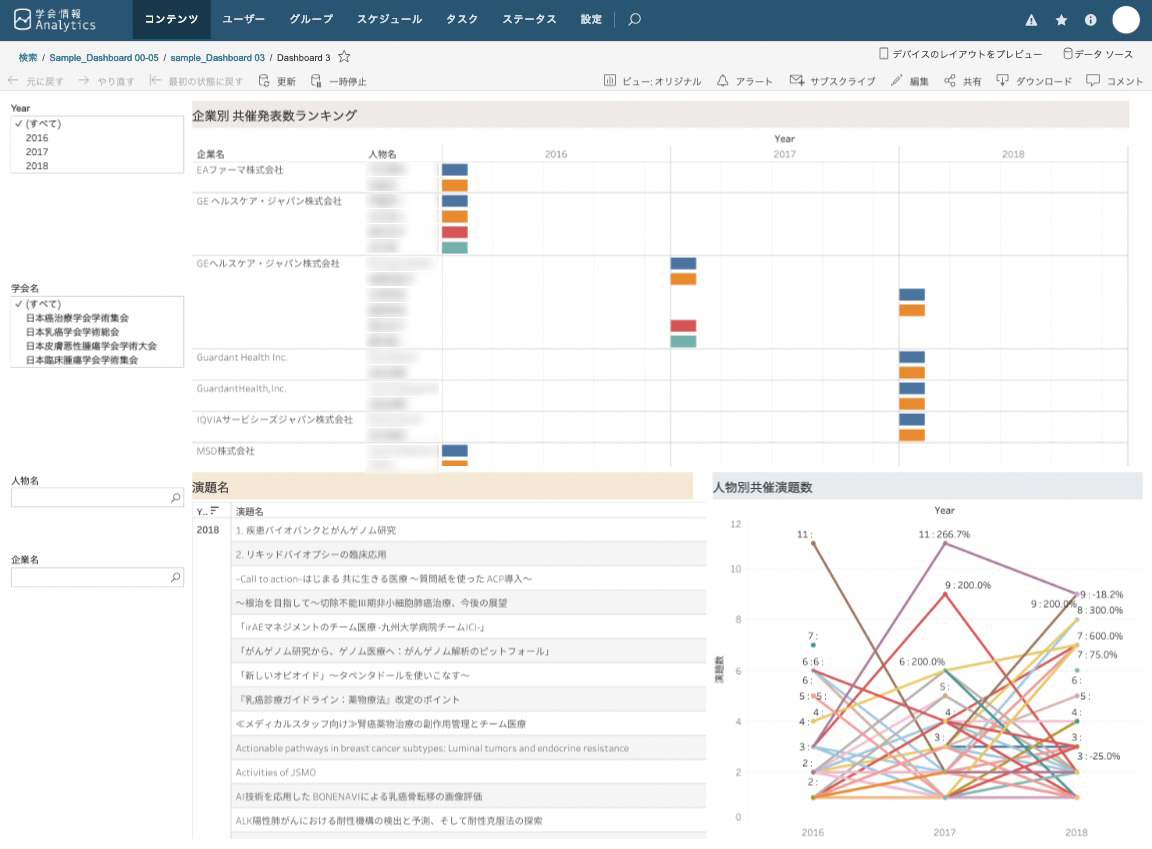Screen dimensions: 1152x849
Task: Select 2017 in Year filter
Action: tap(37, 151)
